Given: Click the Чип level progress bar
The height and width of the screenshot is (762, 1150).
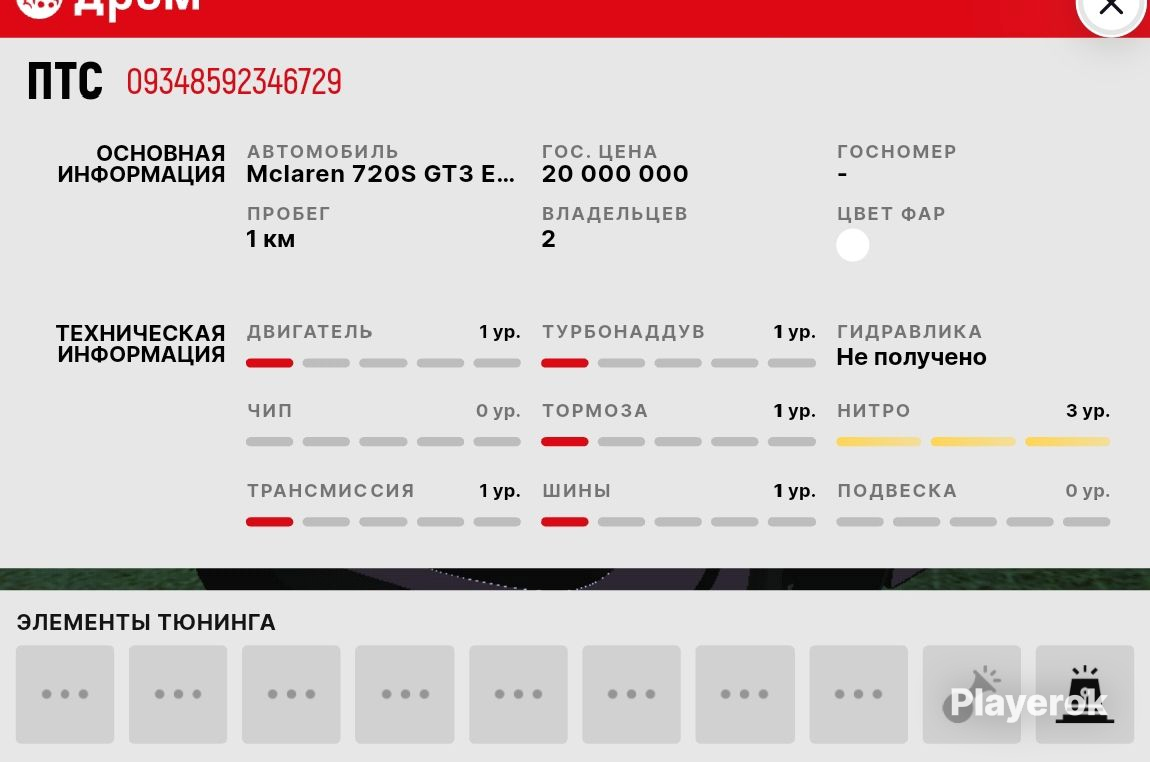Looking at the screenshot, I should tap(384, 442).
